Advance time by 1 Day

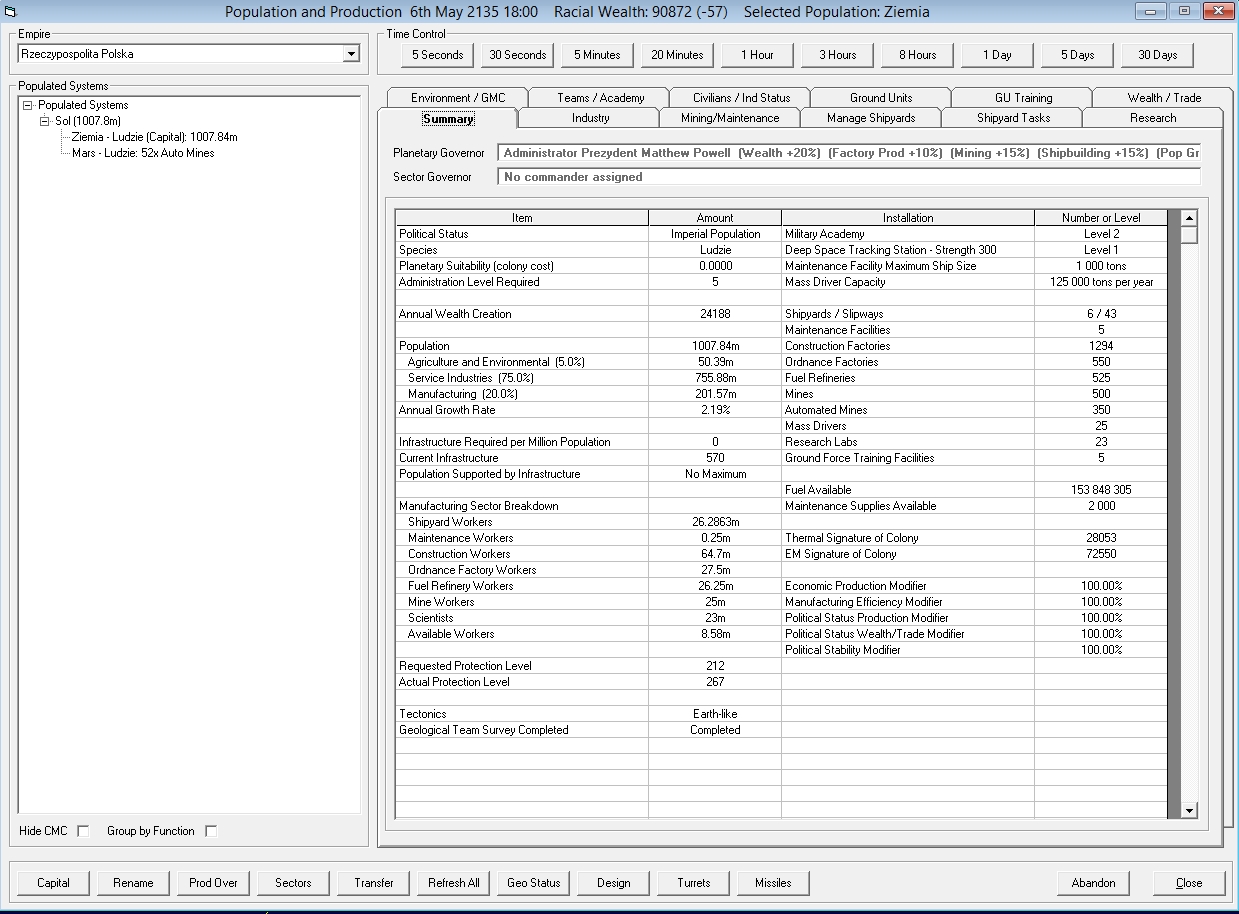(x=997, y=55)
